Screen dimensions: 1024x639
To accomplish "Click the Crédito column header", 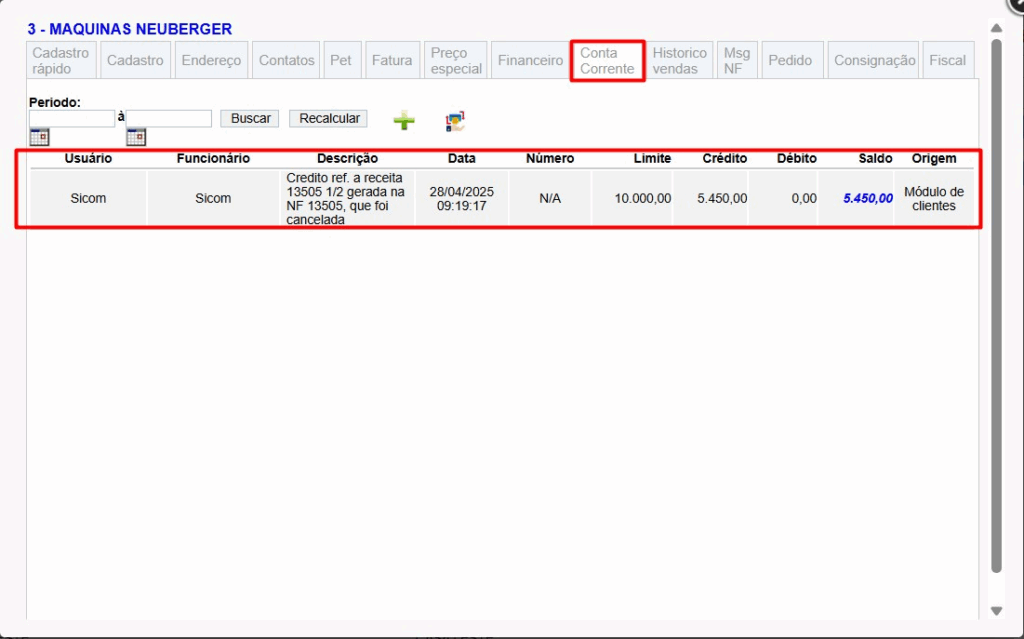I will pyautogui.click(x=724, y=158).
